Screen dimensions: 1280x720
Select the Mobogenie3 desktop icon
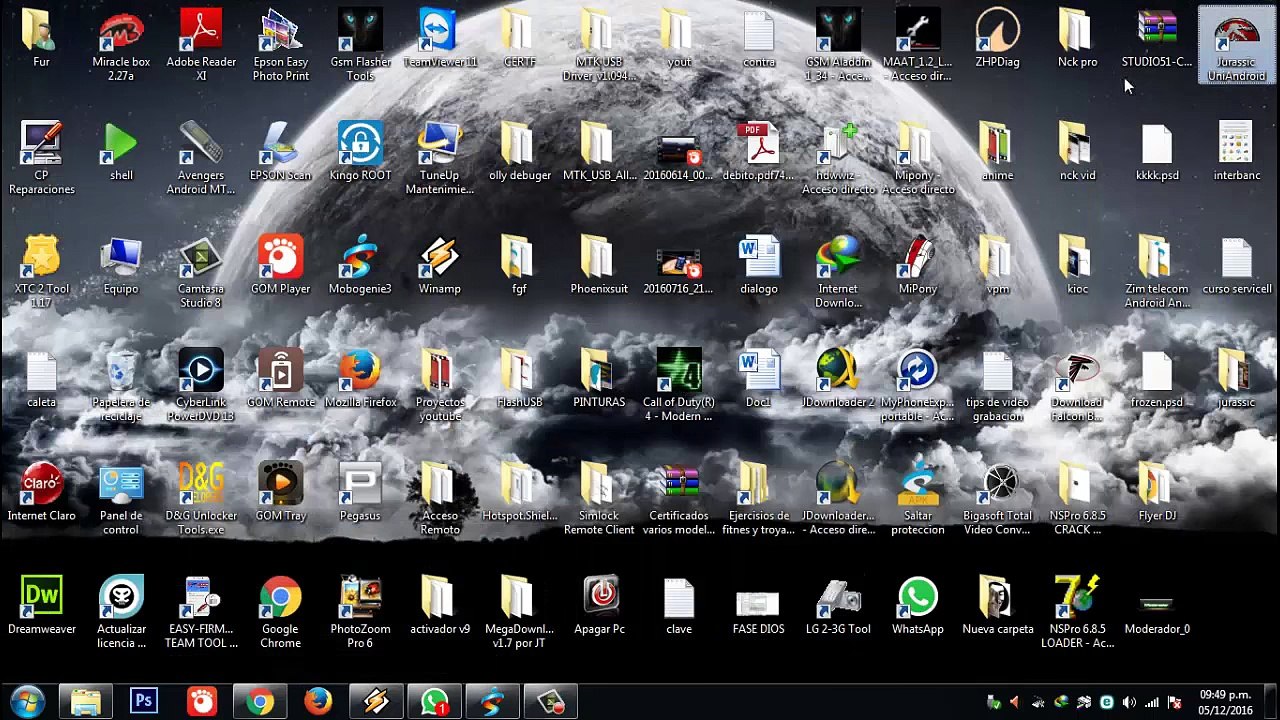(x=360, y=265)
